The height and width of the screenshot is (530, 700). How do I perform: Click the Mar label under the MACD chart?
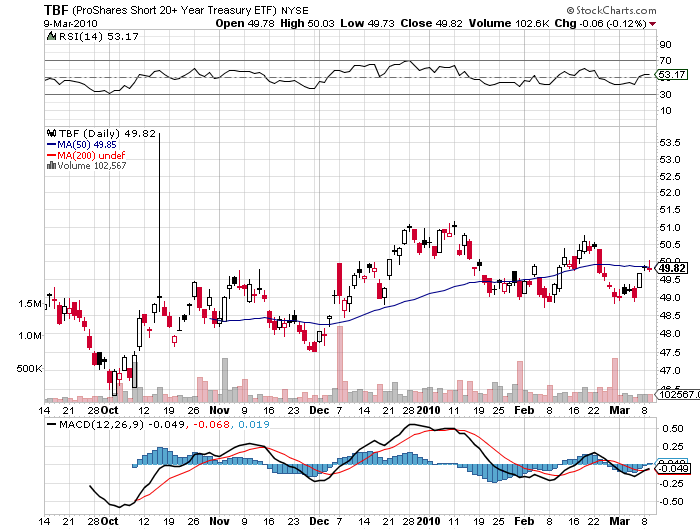pyautogui.click(x=620, y=521)
